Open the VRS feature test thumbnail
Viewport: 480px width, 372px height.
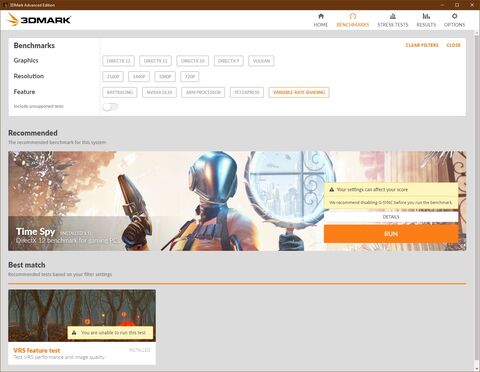(x=82, y=315)
